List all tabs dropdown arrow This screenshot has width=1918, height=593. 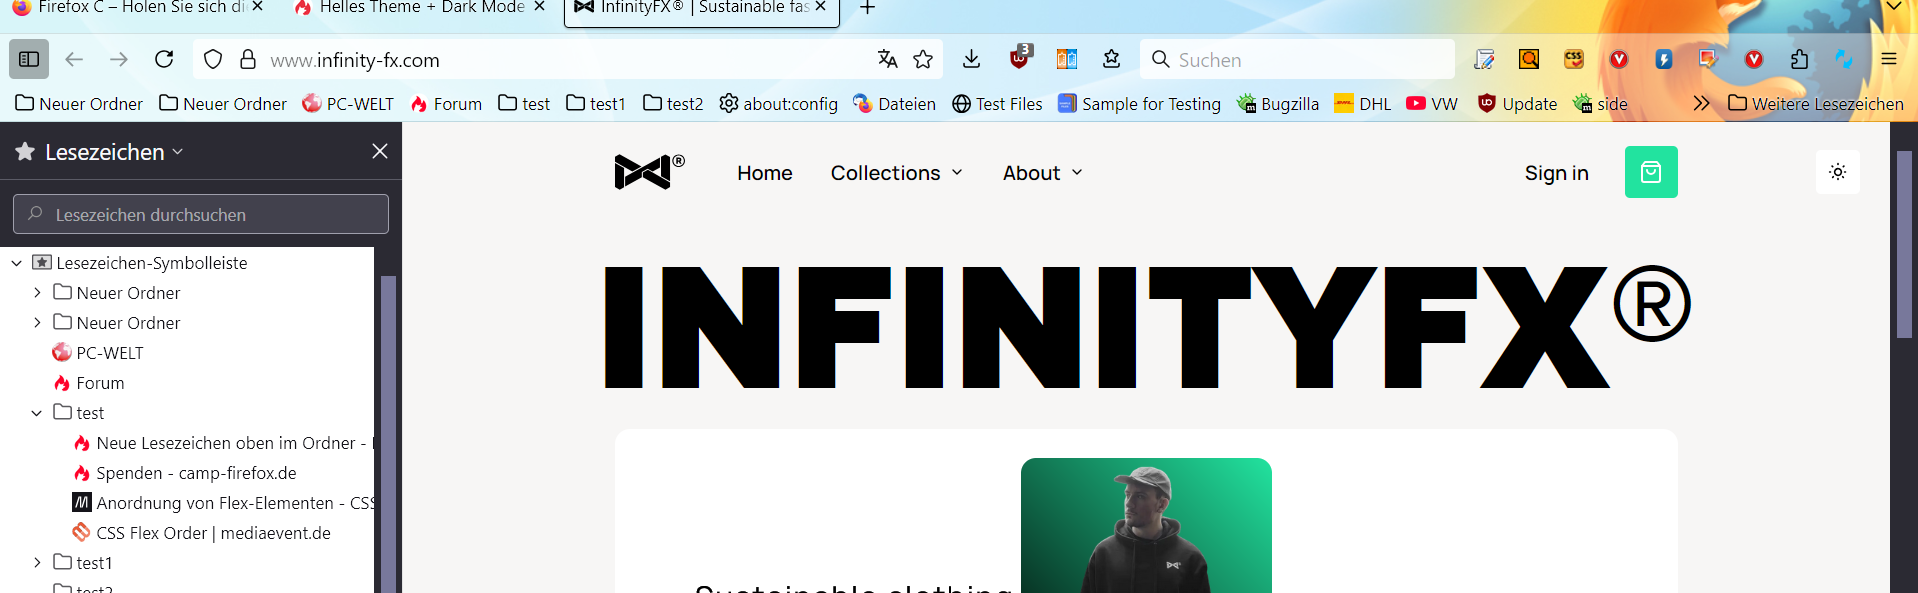1893,7
